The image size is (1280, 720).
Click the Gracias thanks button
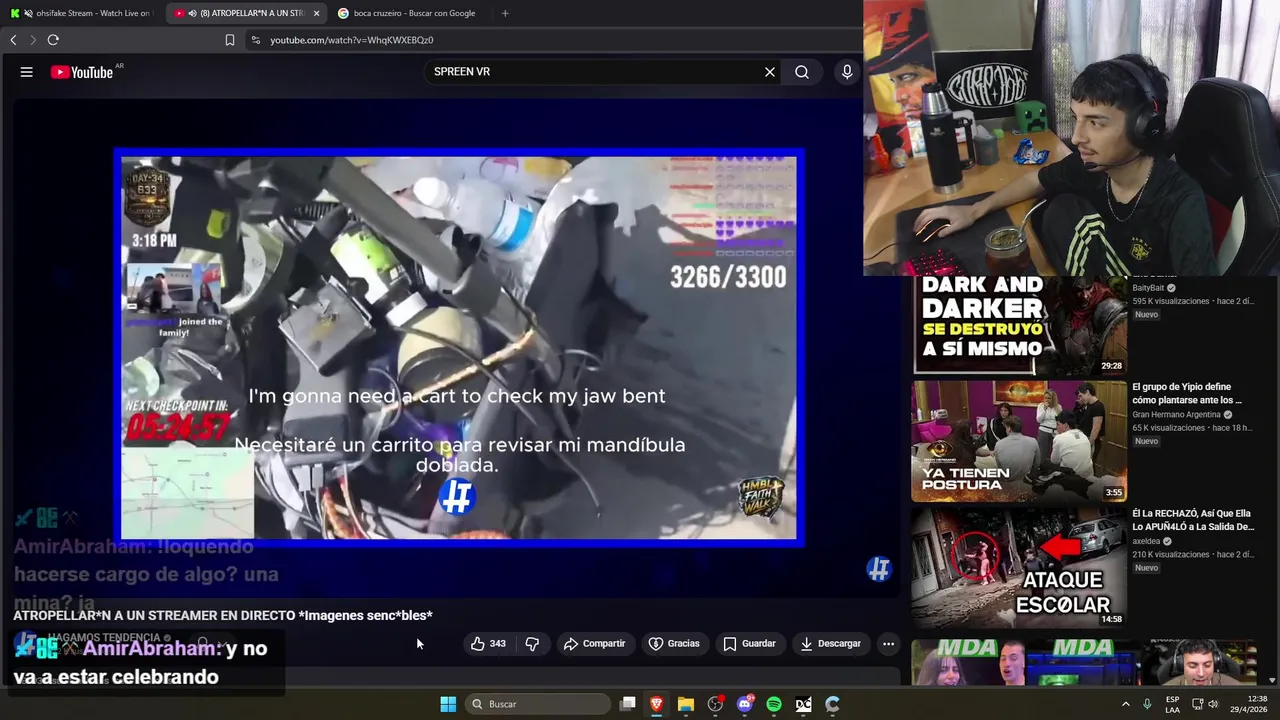[x=674, y=644]
